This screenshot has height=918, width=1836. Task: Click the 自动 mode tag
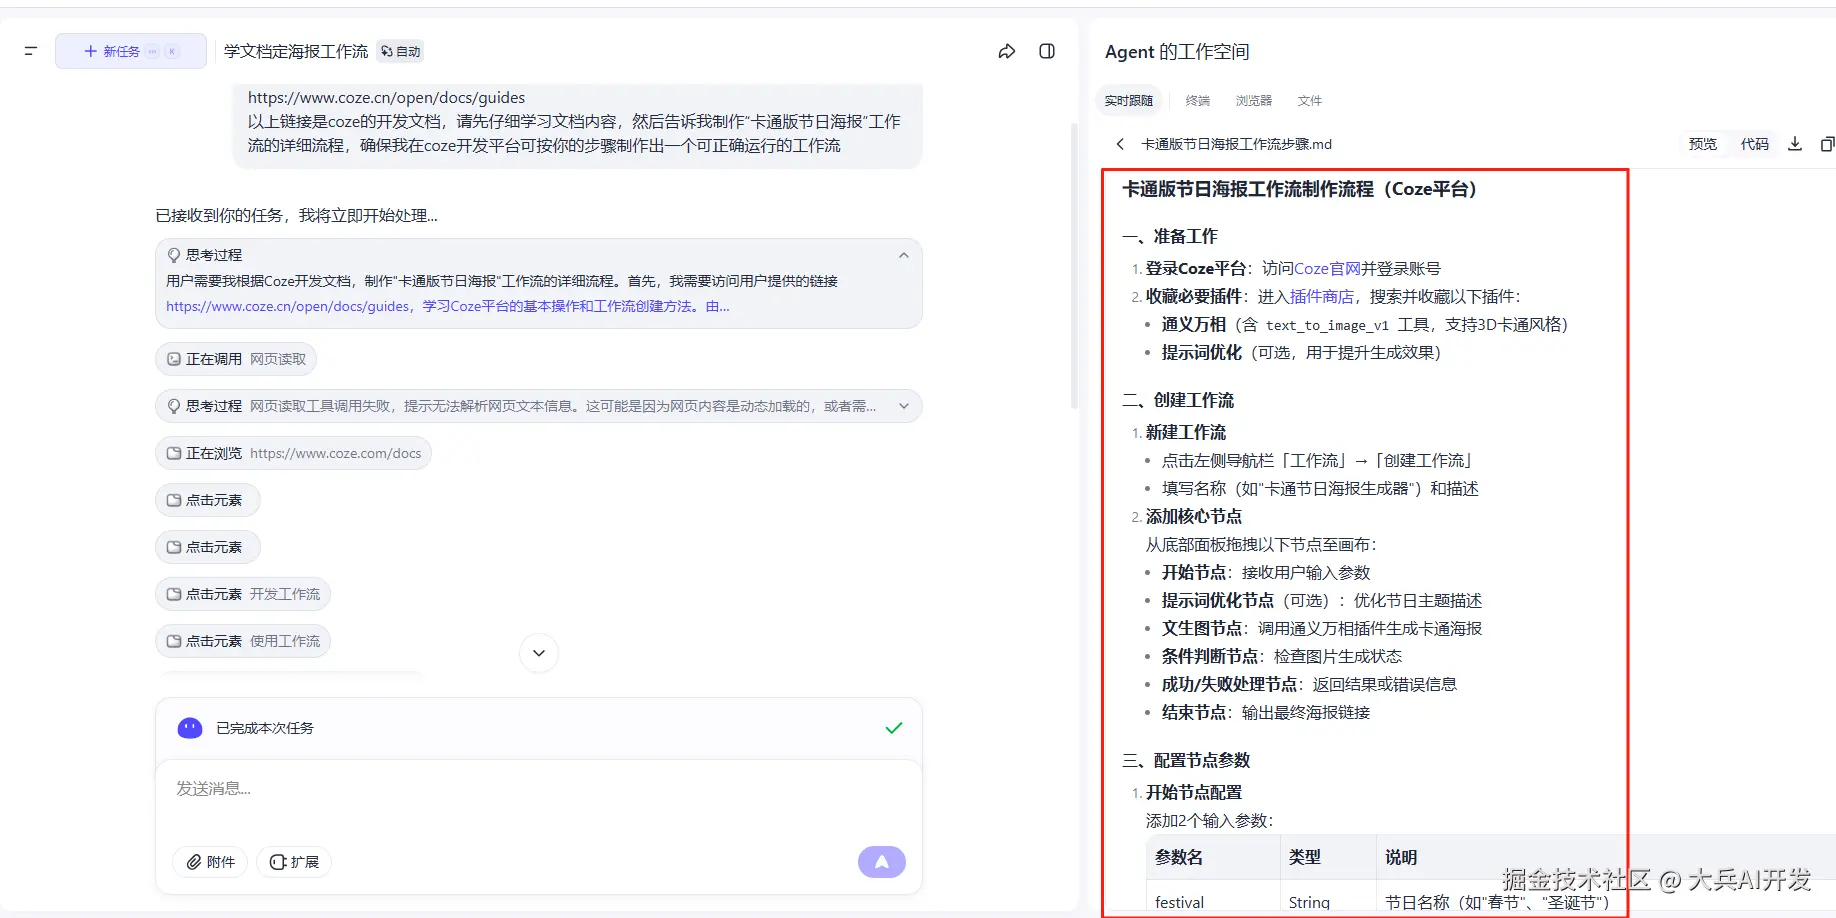click(401, 51)
